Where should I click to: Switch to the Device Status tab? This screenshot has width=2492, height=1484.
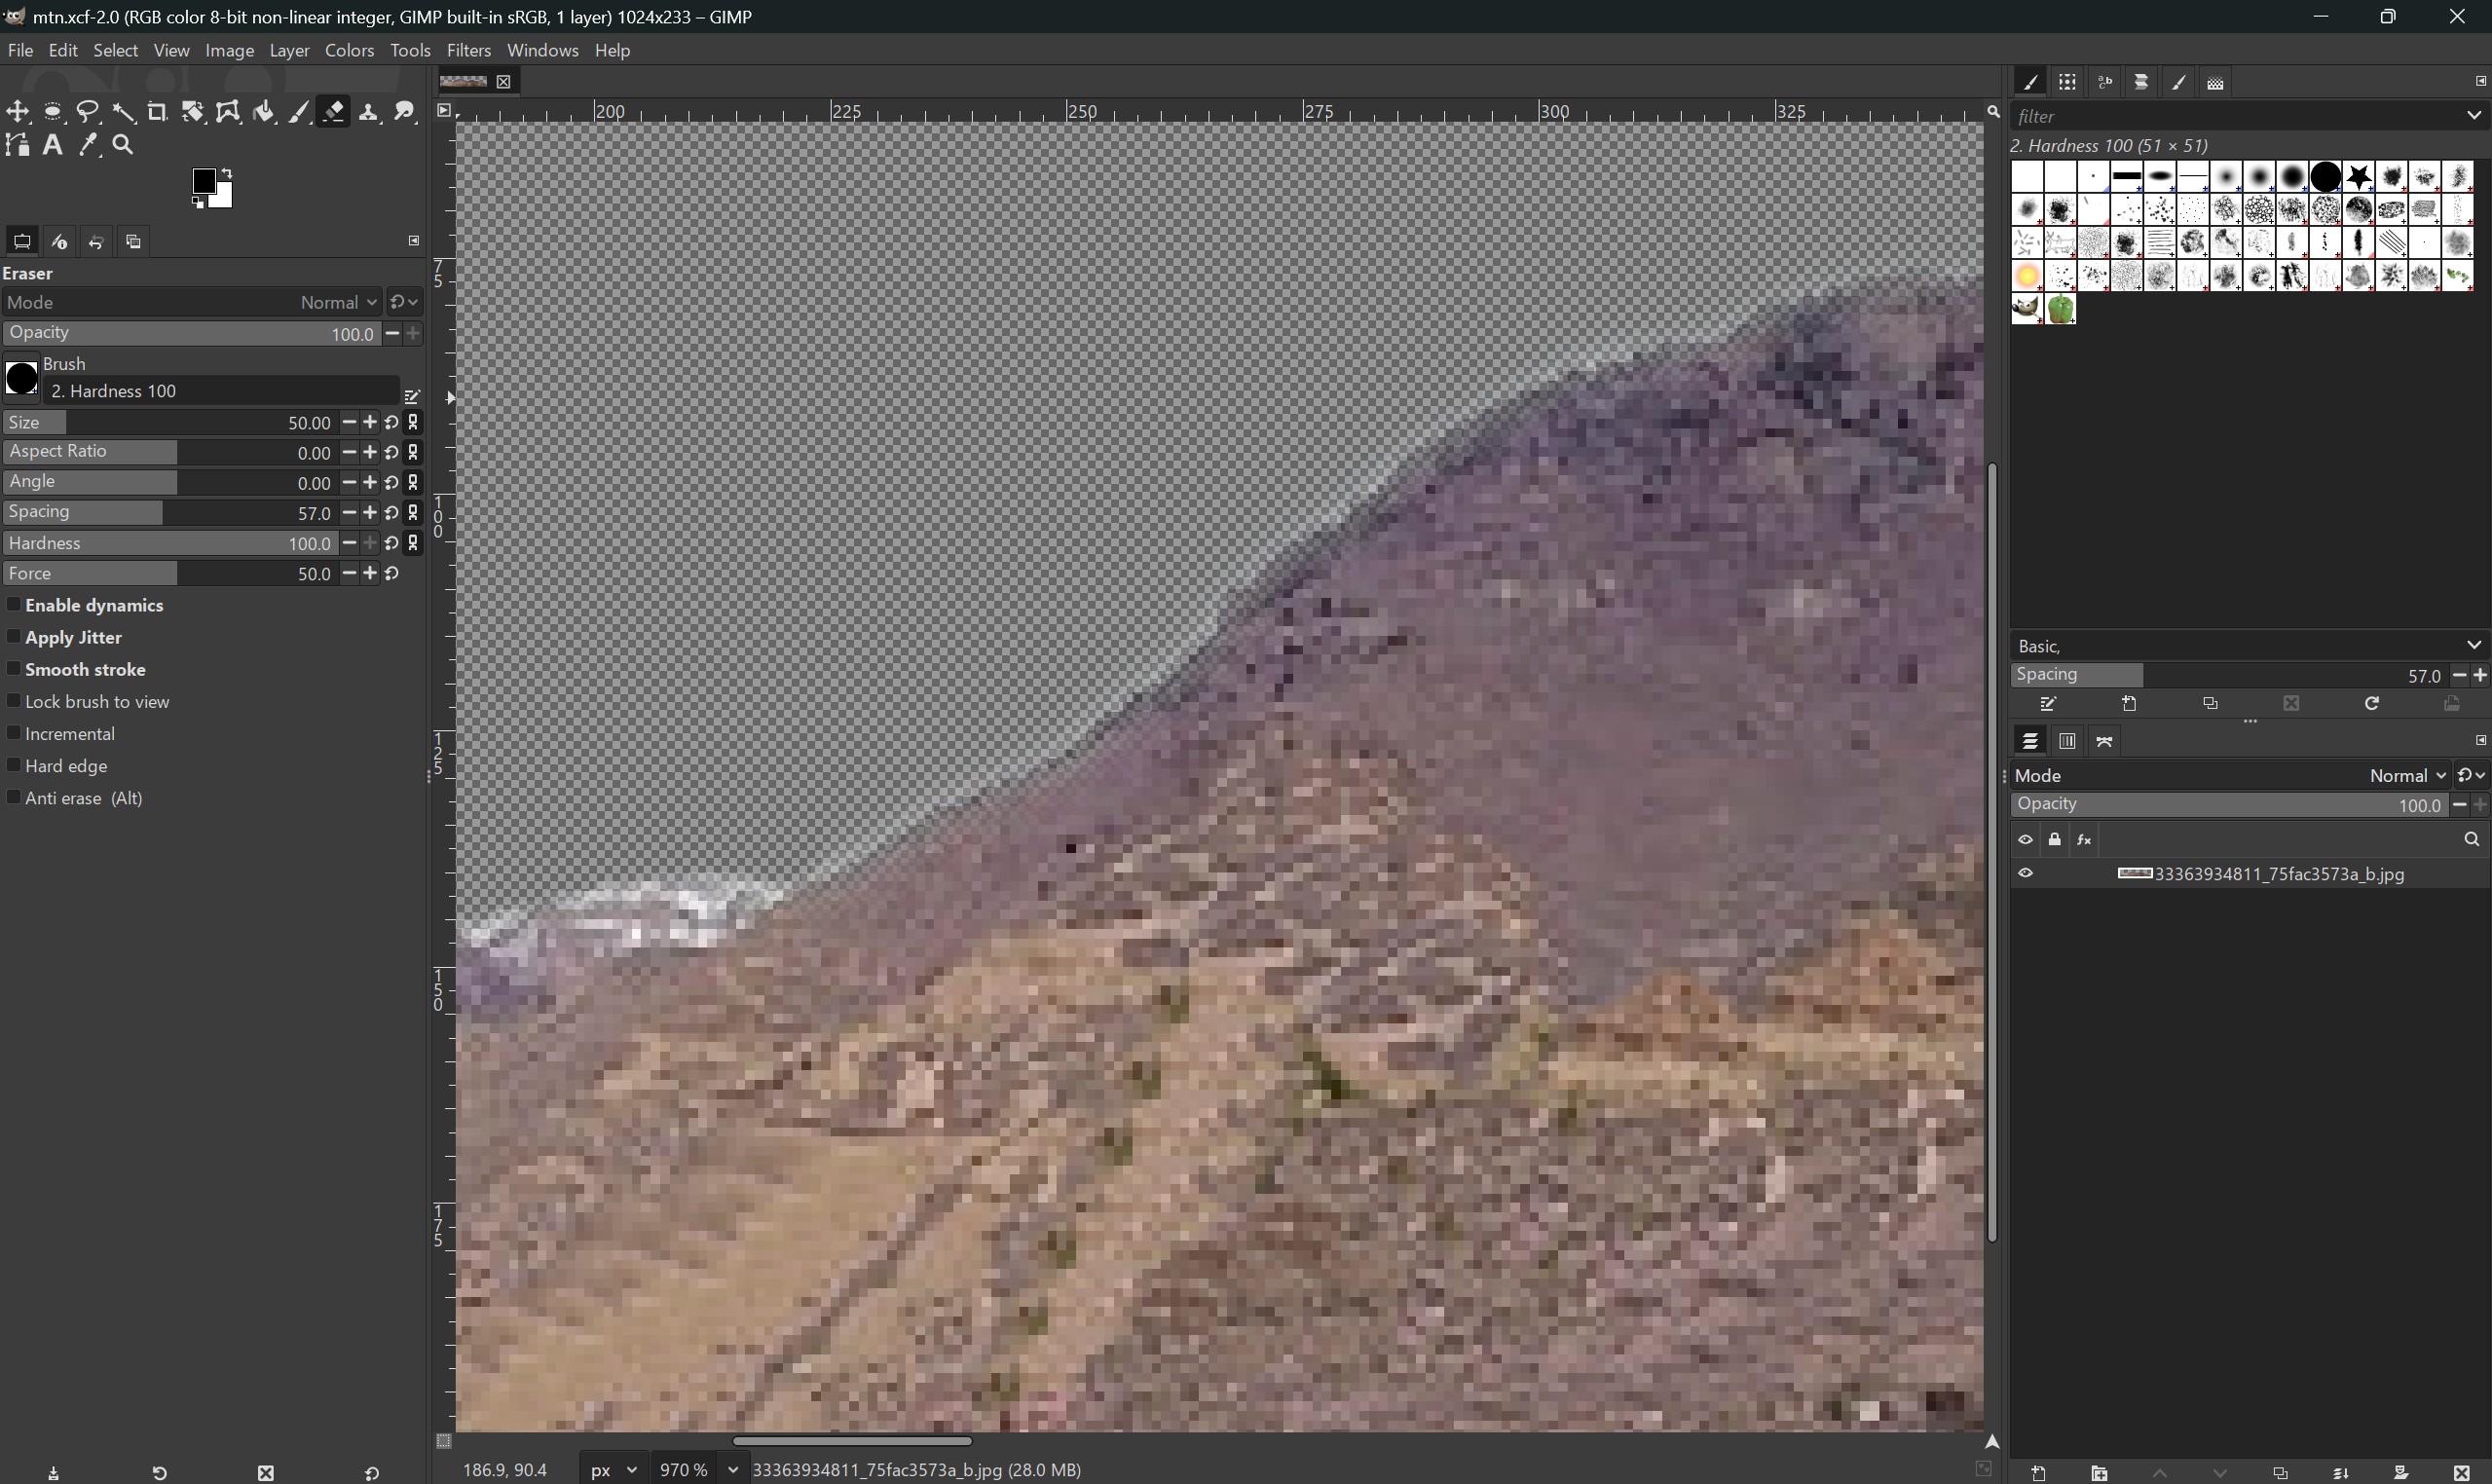click(x=60, y=242)
